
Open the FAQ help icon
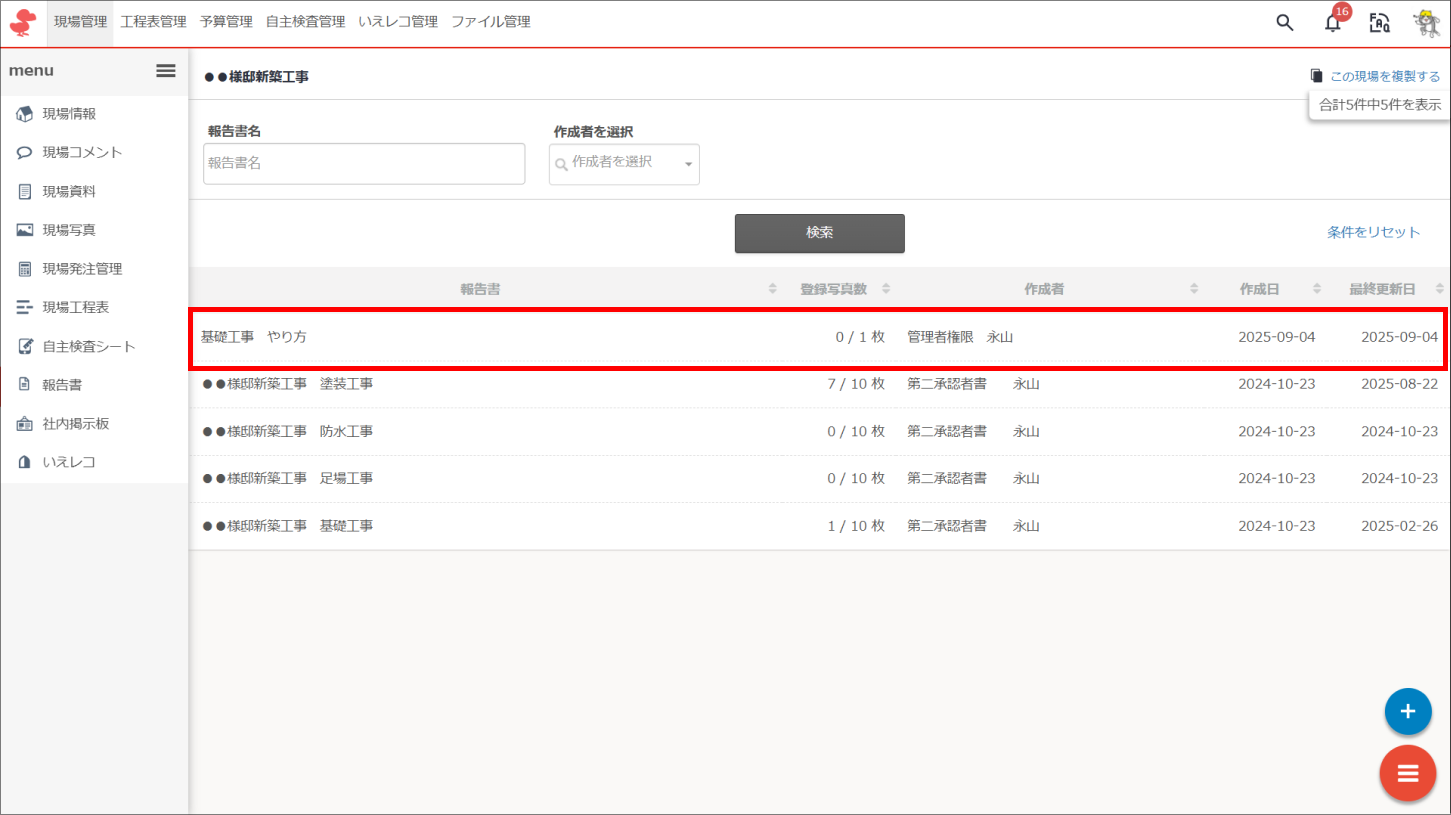click(1380, 23)
